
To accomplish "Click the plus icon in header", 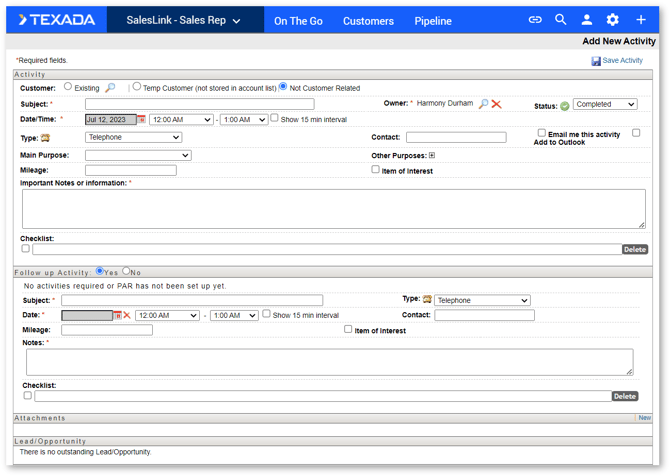I will pyautogui.click(x=641, y=20).
